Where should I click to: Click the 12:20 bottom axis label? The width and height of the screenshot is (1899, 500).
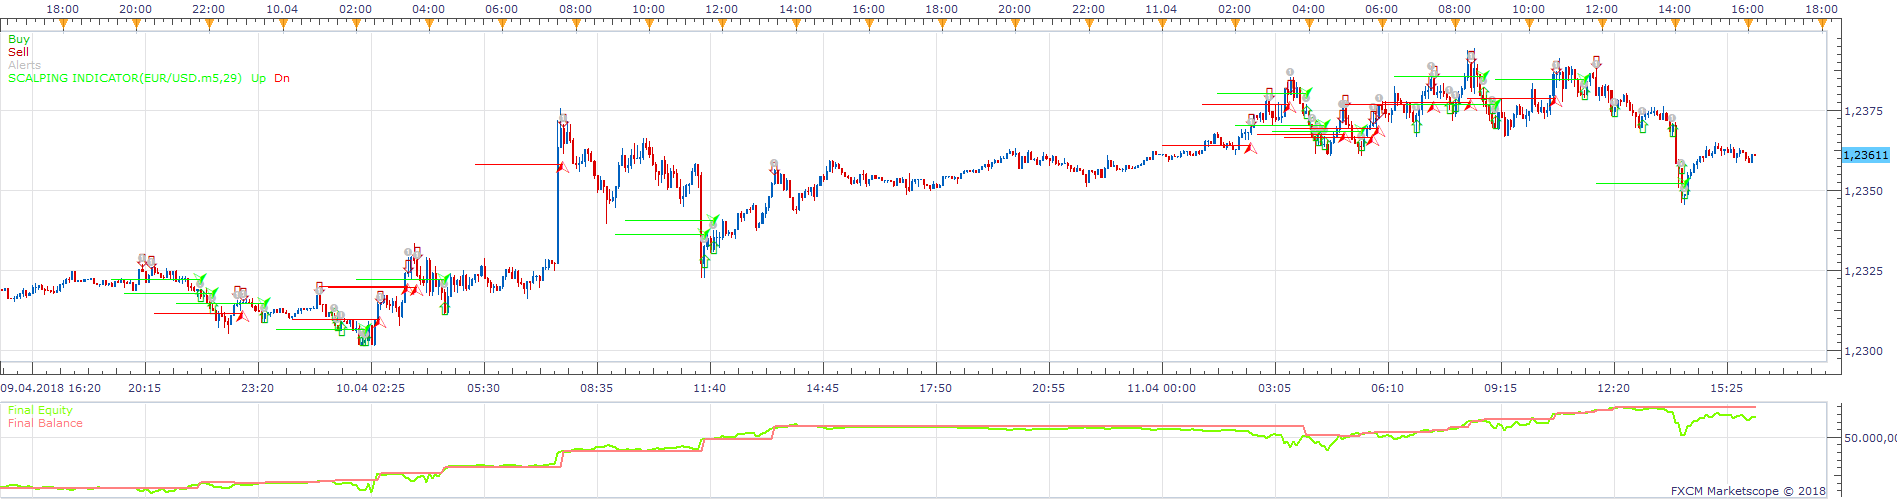click(1614, 388)
